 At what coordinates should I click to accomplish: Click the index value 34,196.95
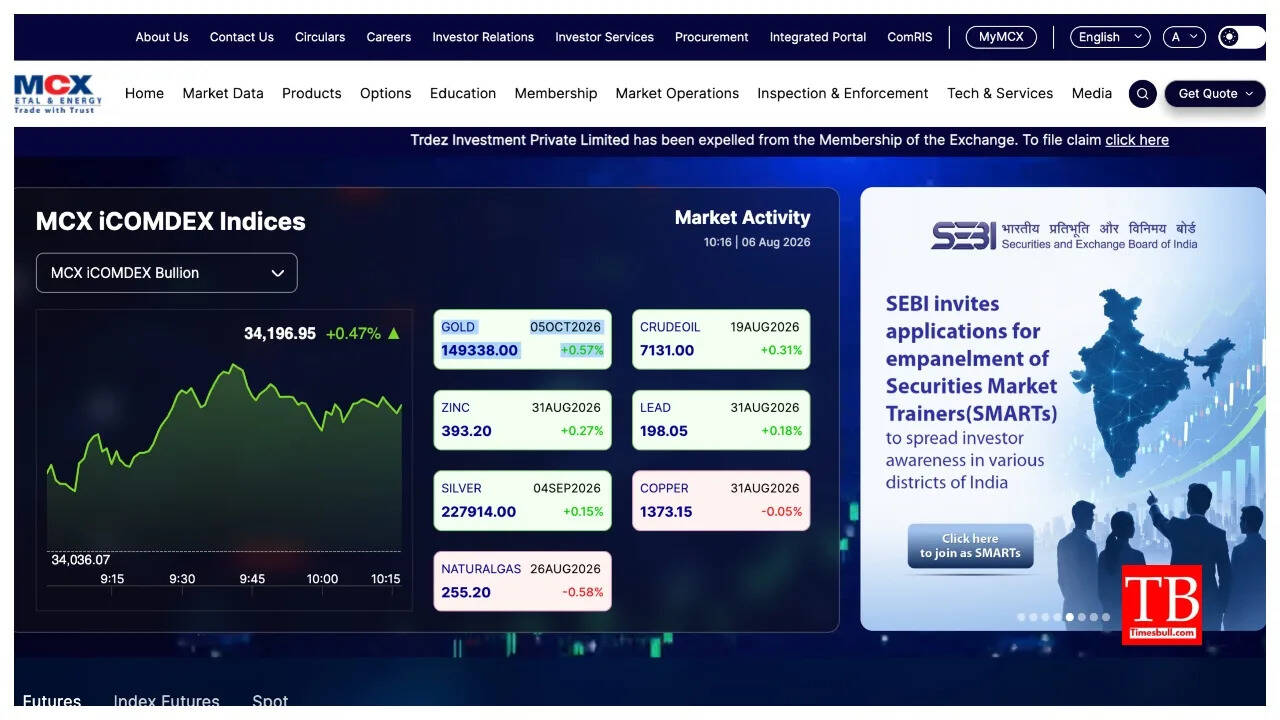[280, 334]
